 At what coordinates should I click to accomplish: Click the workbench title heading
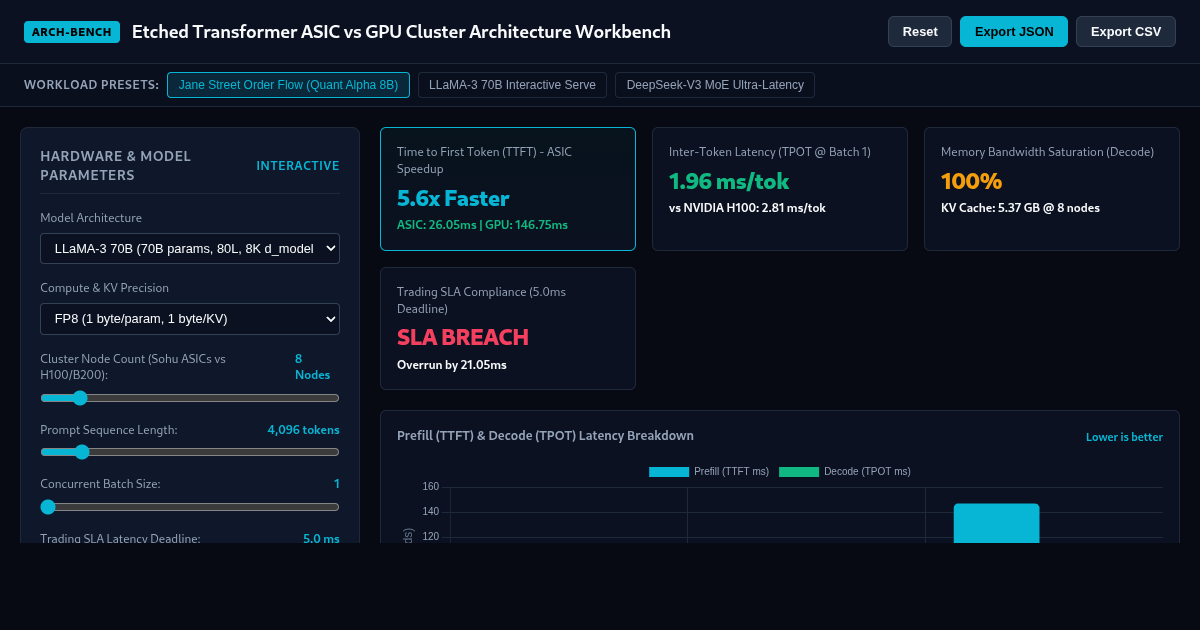point(401,32)
